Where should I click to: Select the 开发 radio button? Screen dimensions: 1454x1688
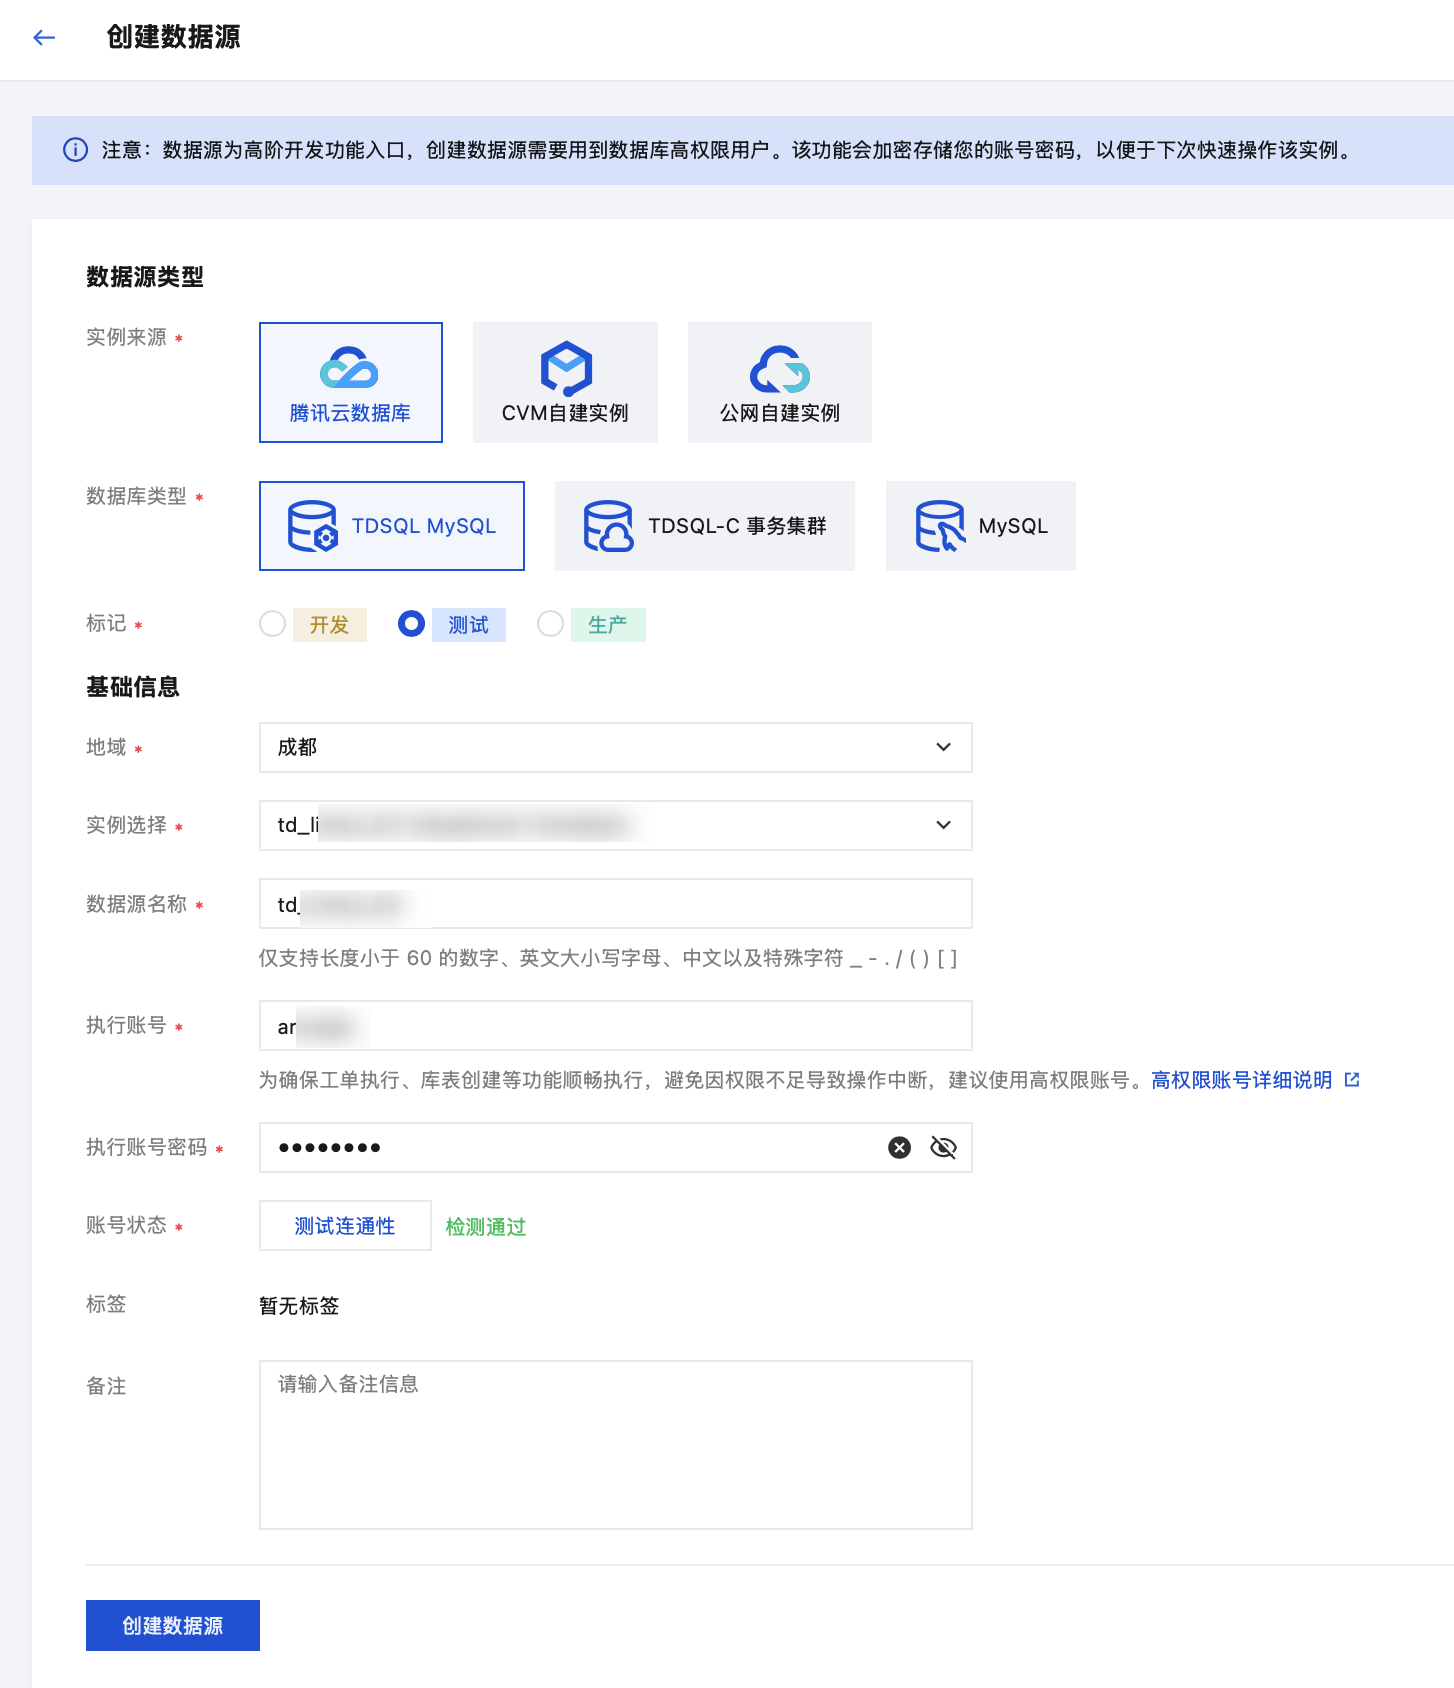coord(272,624)
